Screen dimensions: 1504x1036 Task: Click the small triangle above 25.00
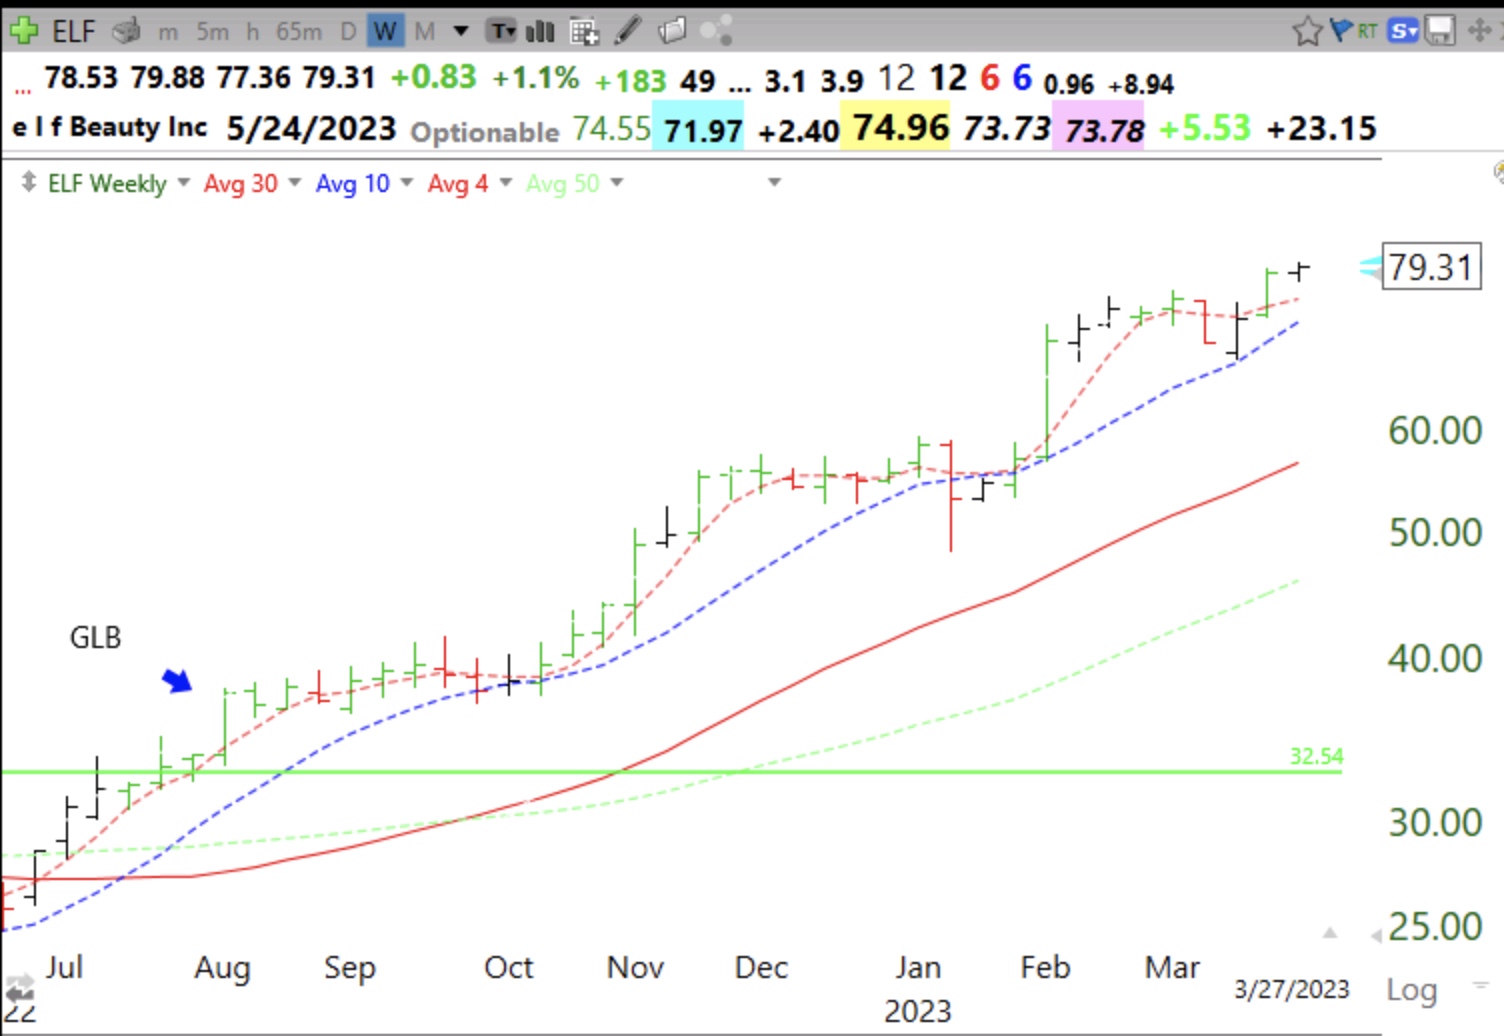click(x=1330, y=933)
